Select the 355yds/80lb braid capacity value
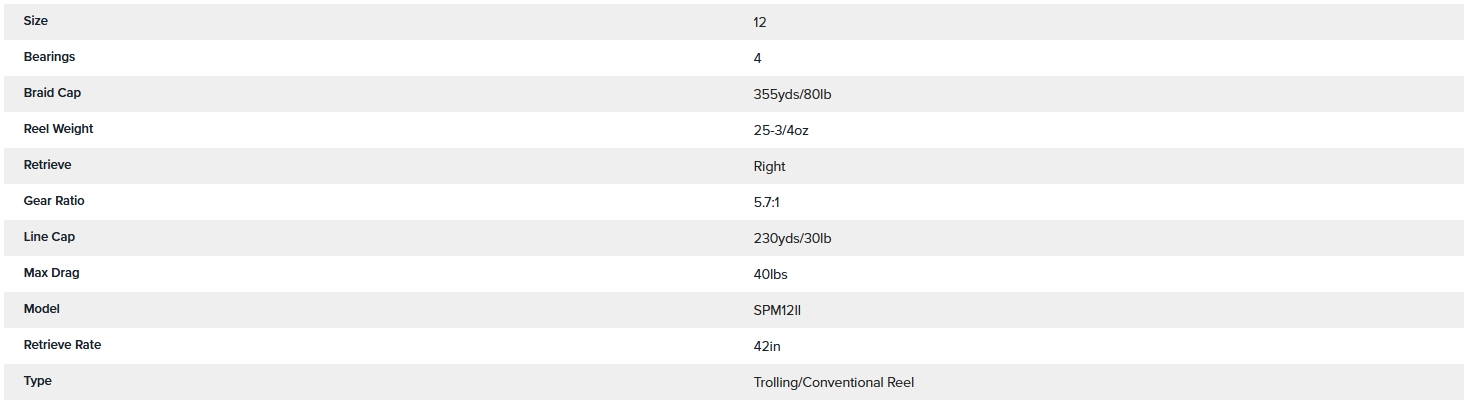The height and width of the screenshot is (406, 1466). click(792, 94)
